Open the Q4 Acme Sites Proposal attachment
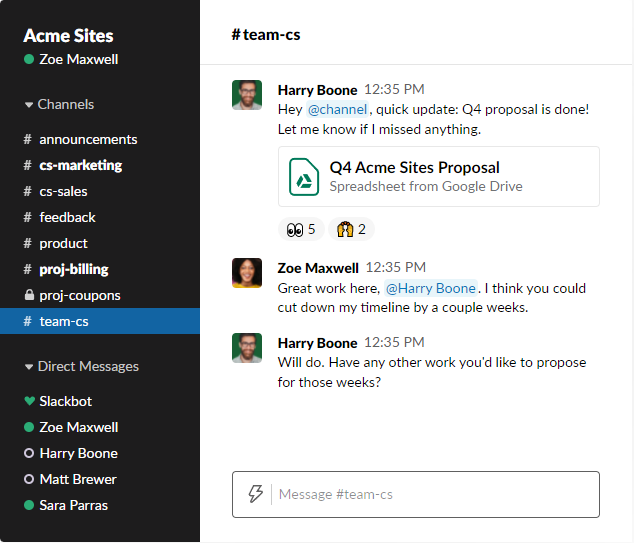 (439, 177)
